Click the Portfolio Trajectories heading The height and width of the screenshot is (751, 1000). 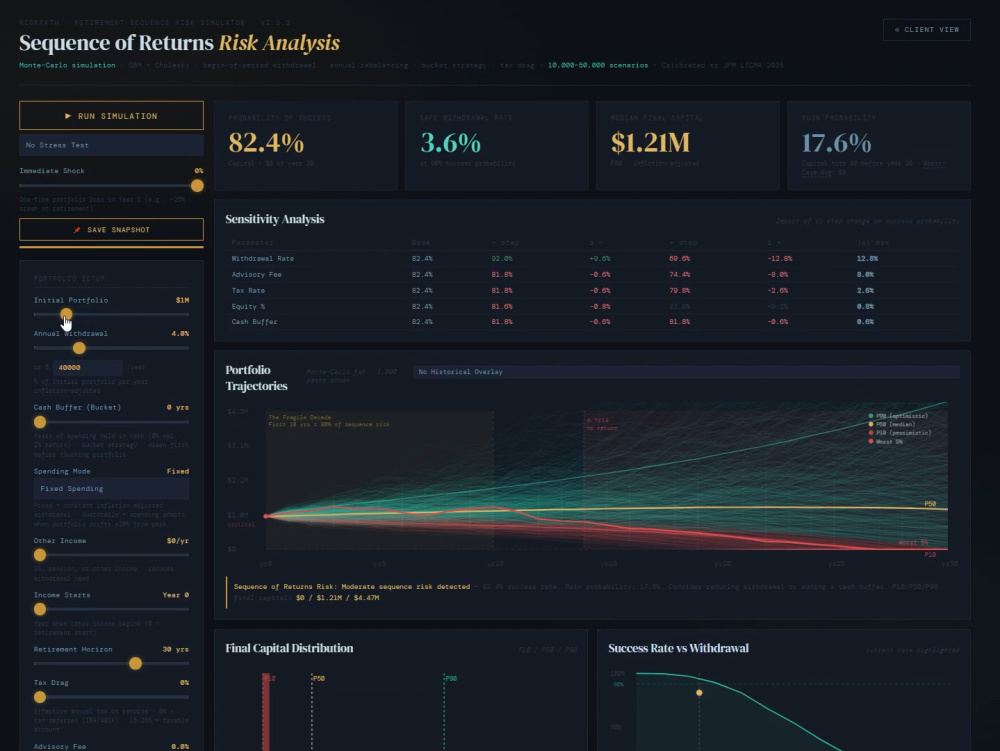point(256,378)
